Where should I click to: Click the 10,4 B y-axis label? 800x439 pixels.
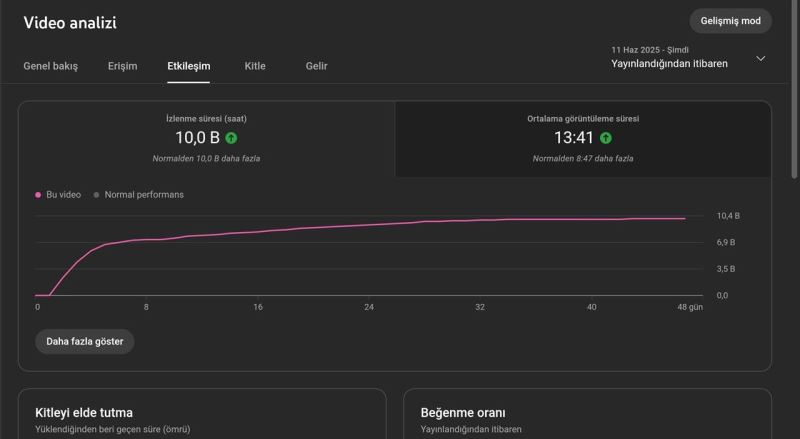click(x=726, y=216)
